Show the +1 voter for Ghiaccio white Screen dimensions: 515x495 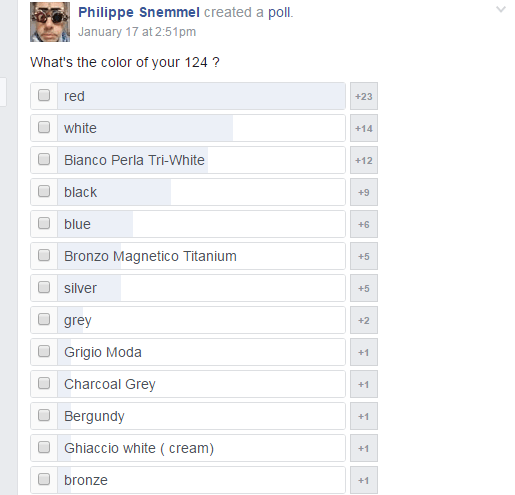pyautogui.click(x=364, y=448)
